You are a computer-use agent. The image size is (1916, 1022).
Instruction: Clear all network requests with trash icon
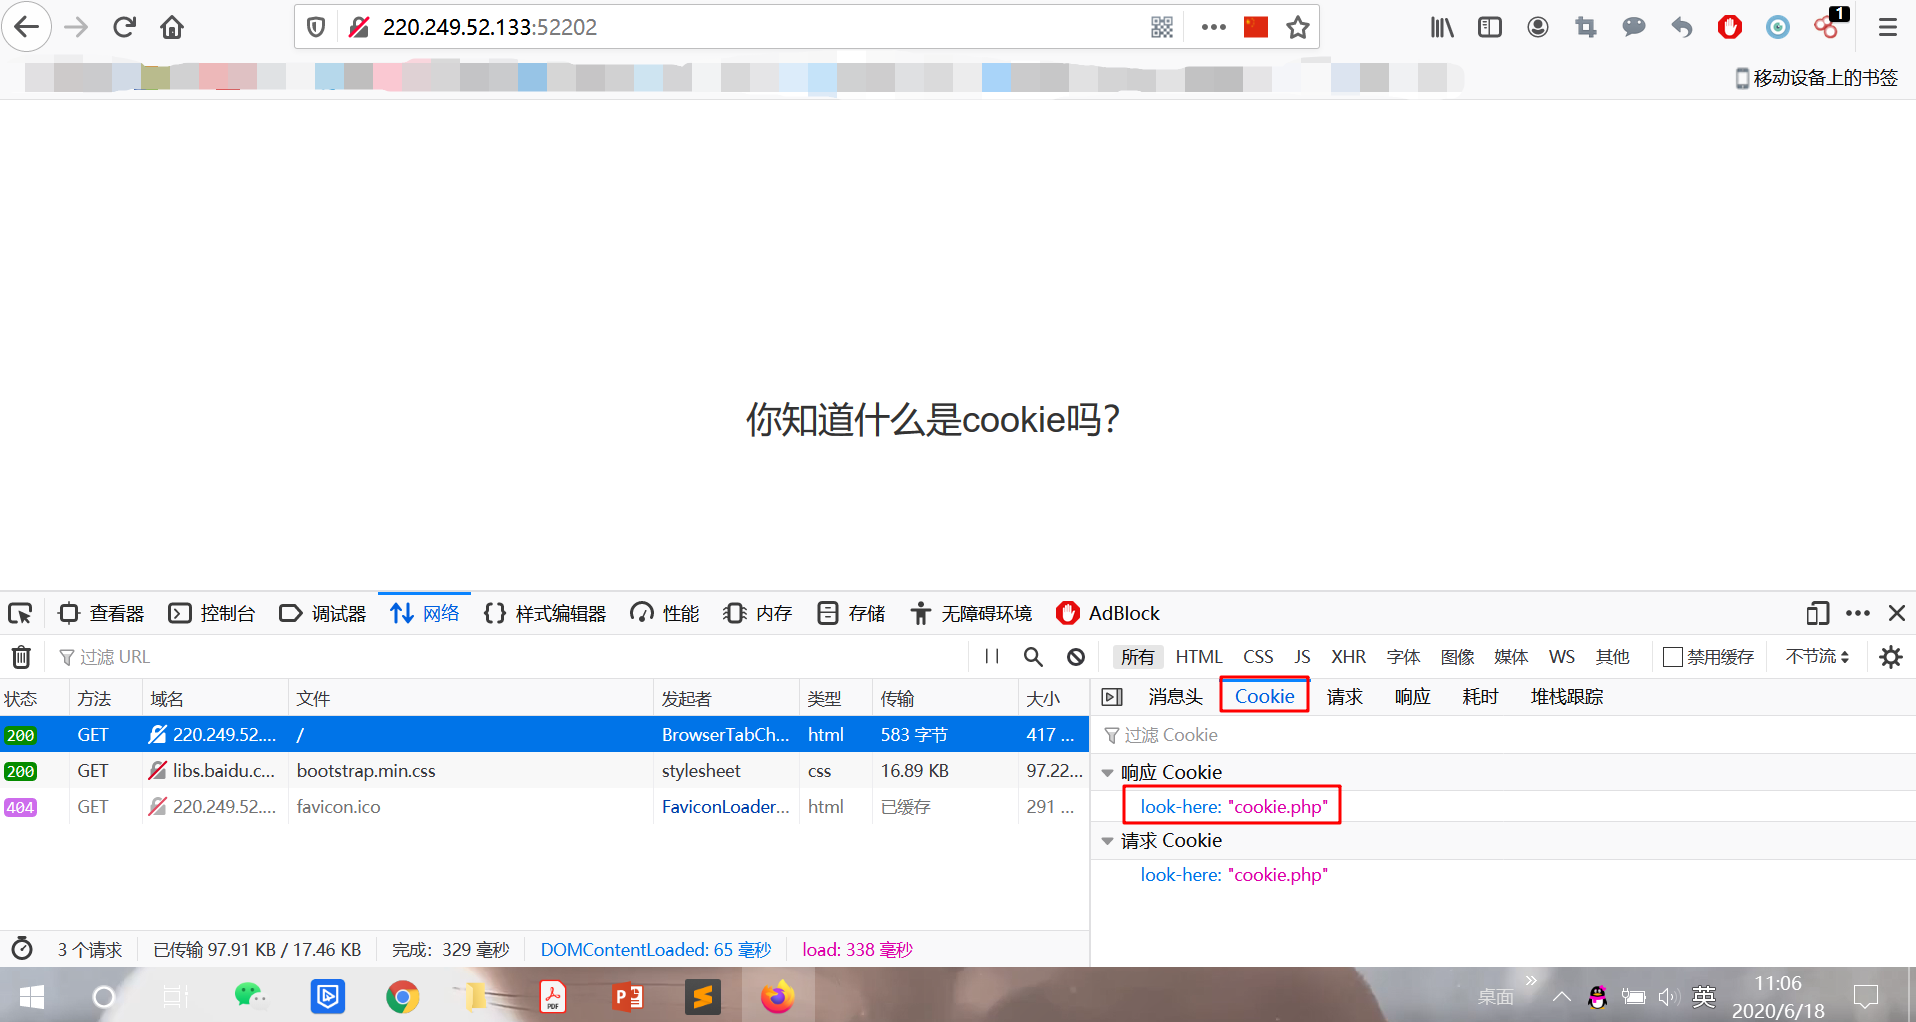(21, 656)
